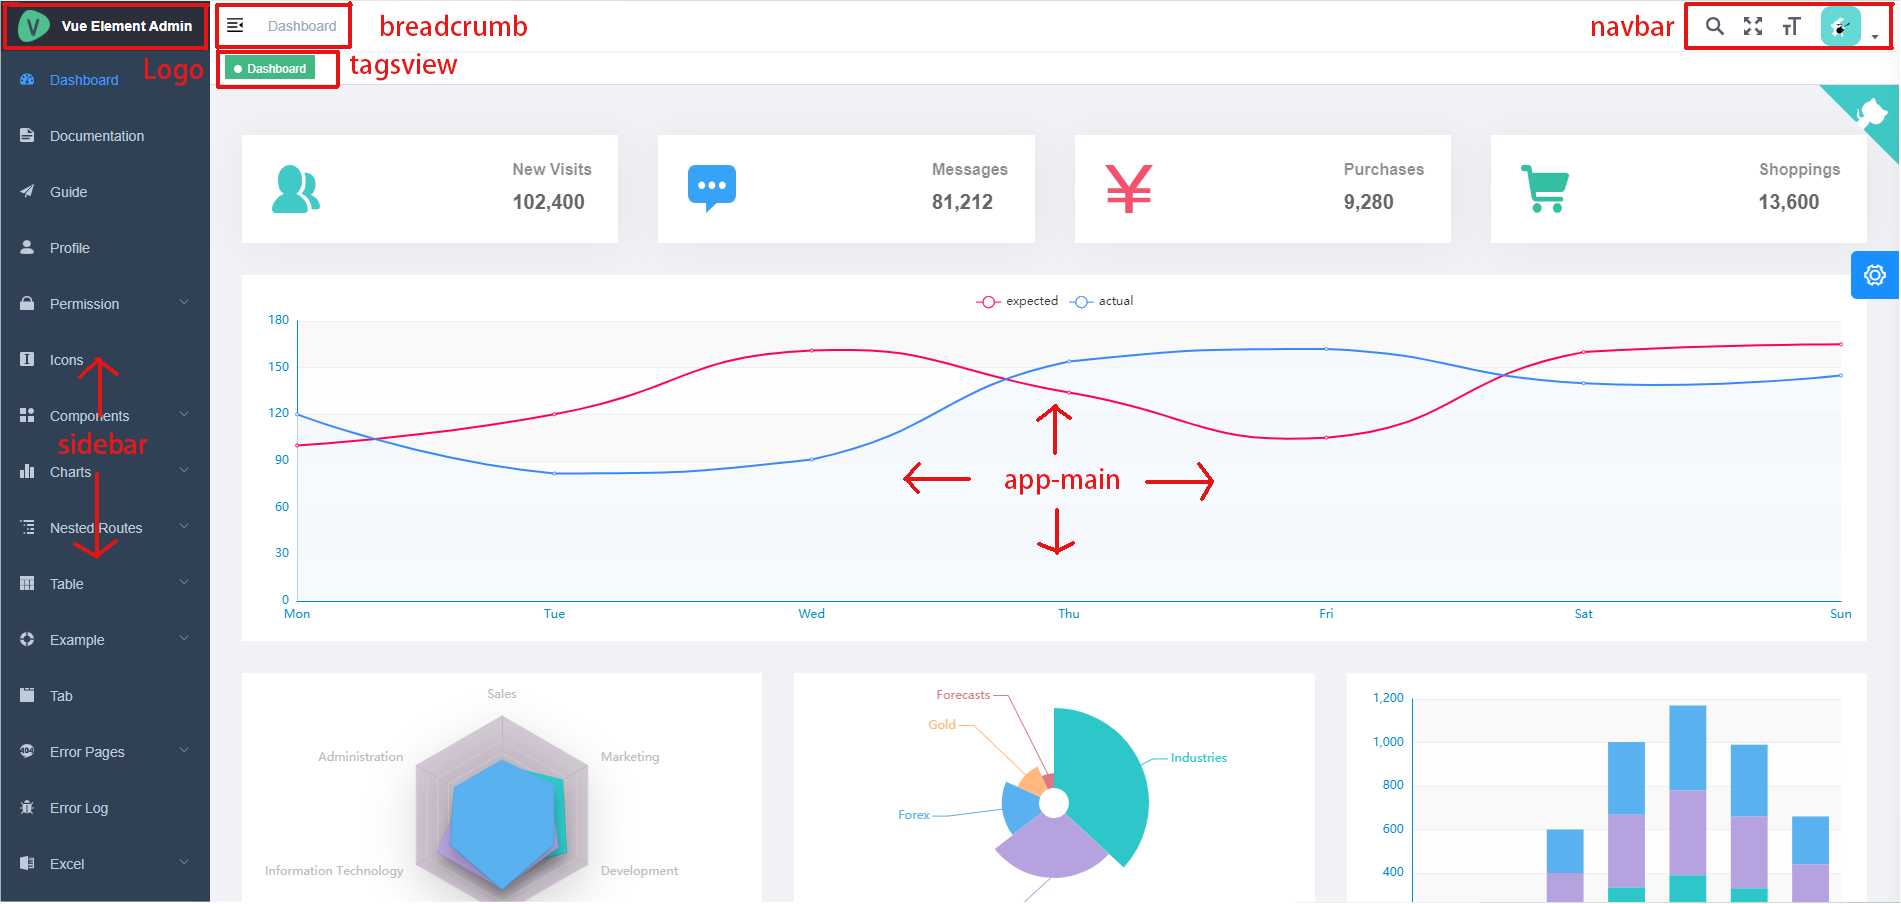This screenshot has width=1901, height=904.
Task: Click the Dashboard breadcrumb link
Action: pyautogui.click(x=302, y=26)
